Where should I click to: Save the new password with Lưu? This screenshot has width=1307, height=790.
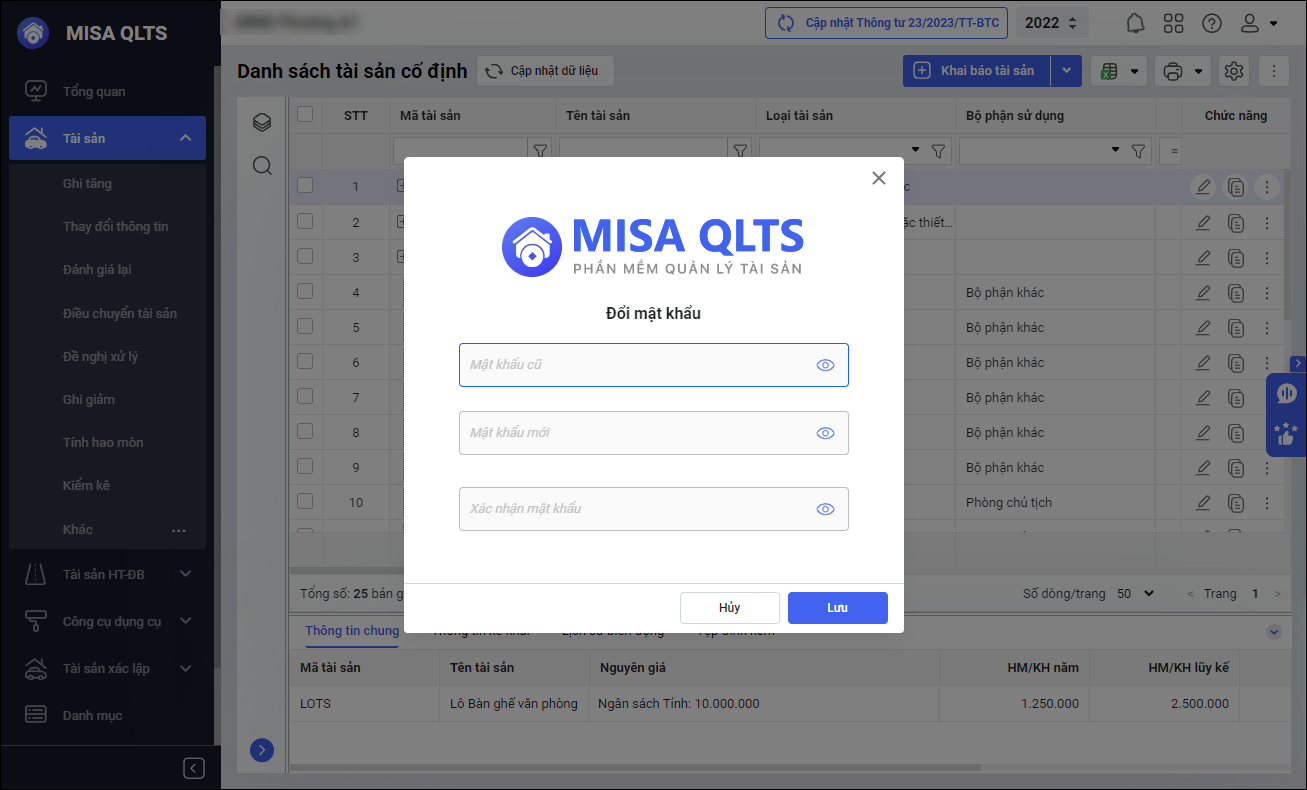[x=838, y=608]
